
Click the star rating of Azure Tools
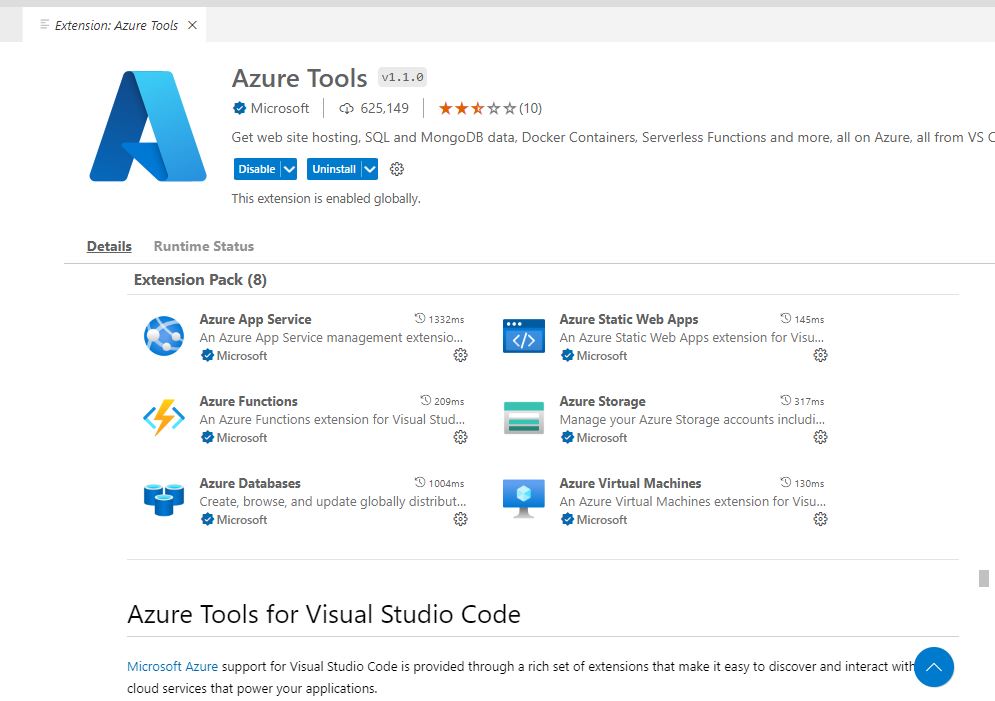click(477, 108)
